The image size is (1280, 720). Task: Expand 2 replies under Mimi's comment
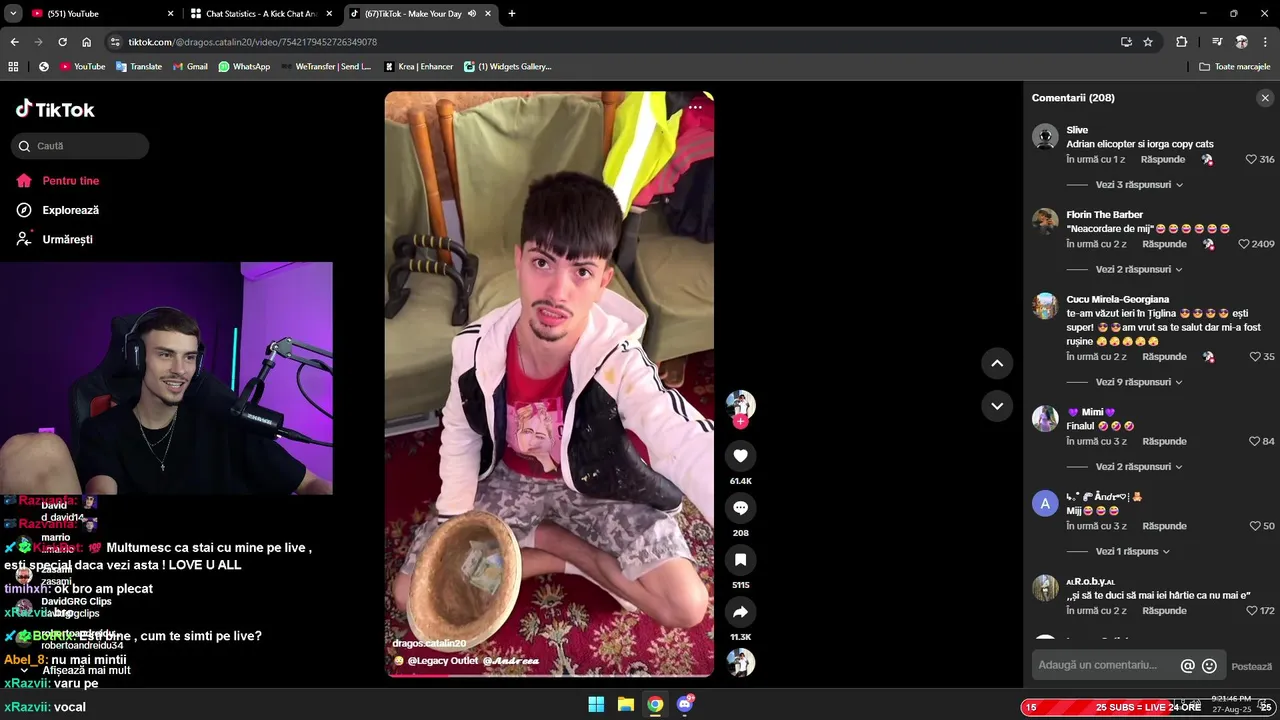point(1139,467)
